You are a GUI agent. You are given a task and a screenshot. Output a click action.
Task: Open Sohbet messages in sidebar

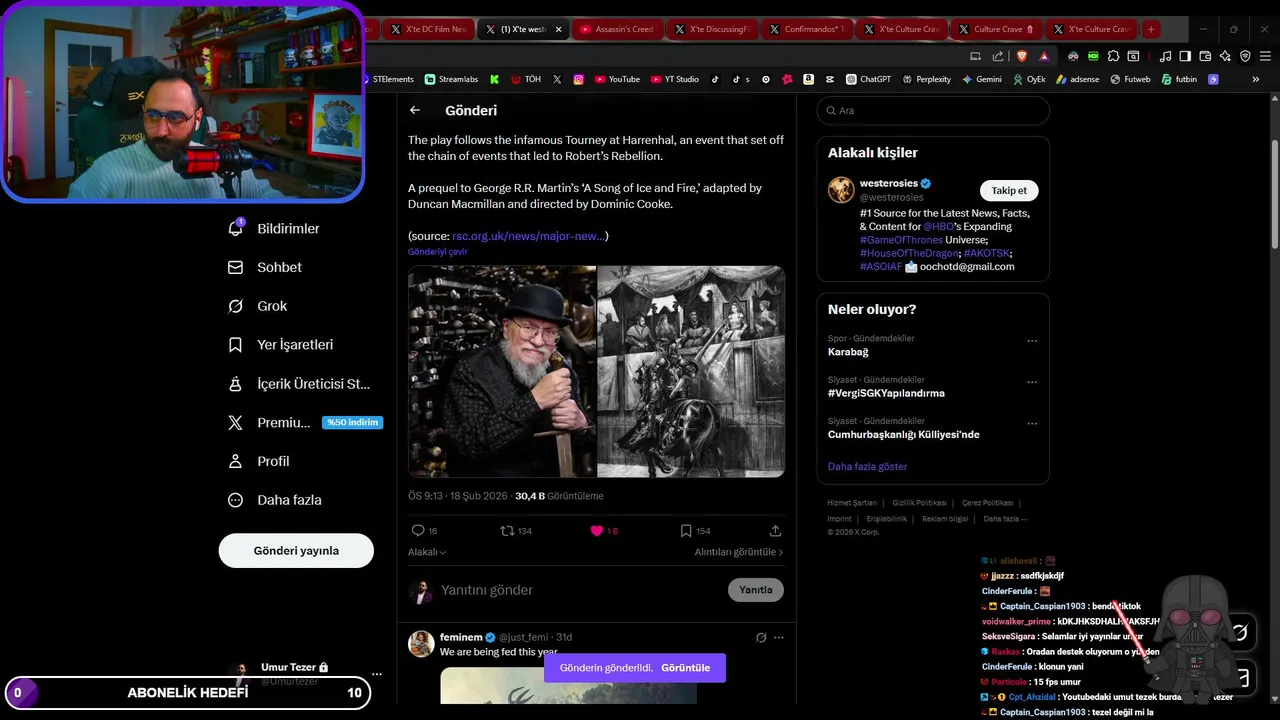[x=265, y=267]
